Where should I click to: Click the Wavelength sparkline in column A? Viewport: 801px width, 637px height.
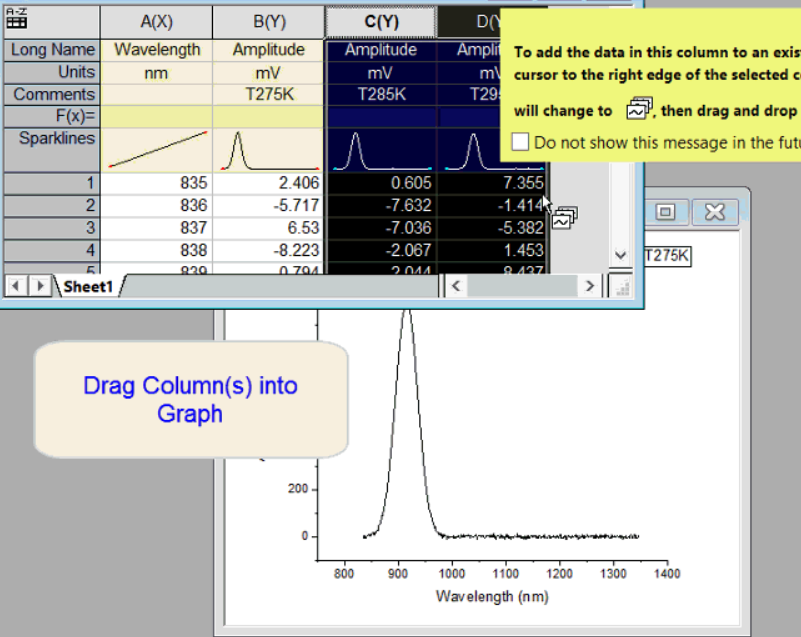point(157,150)
